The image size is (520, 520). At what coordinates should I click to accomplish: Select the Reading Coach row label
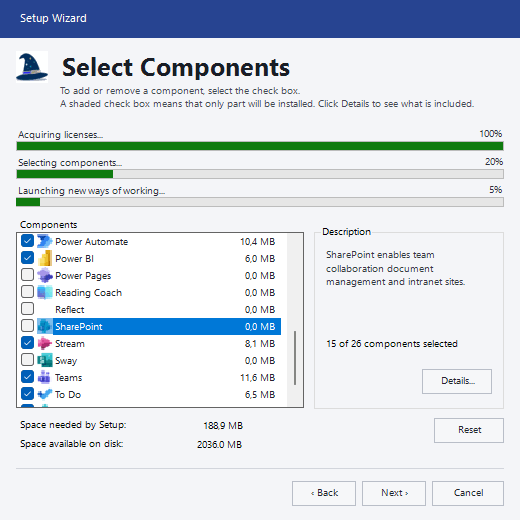(x=89, y=293)
